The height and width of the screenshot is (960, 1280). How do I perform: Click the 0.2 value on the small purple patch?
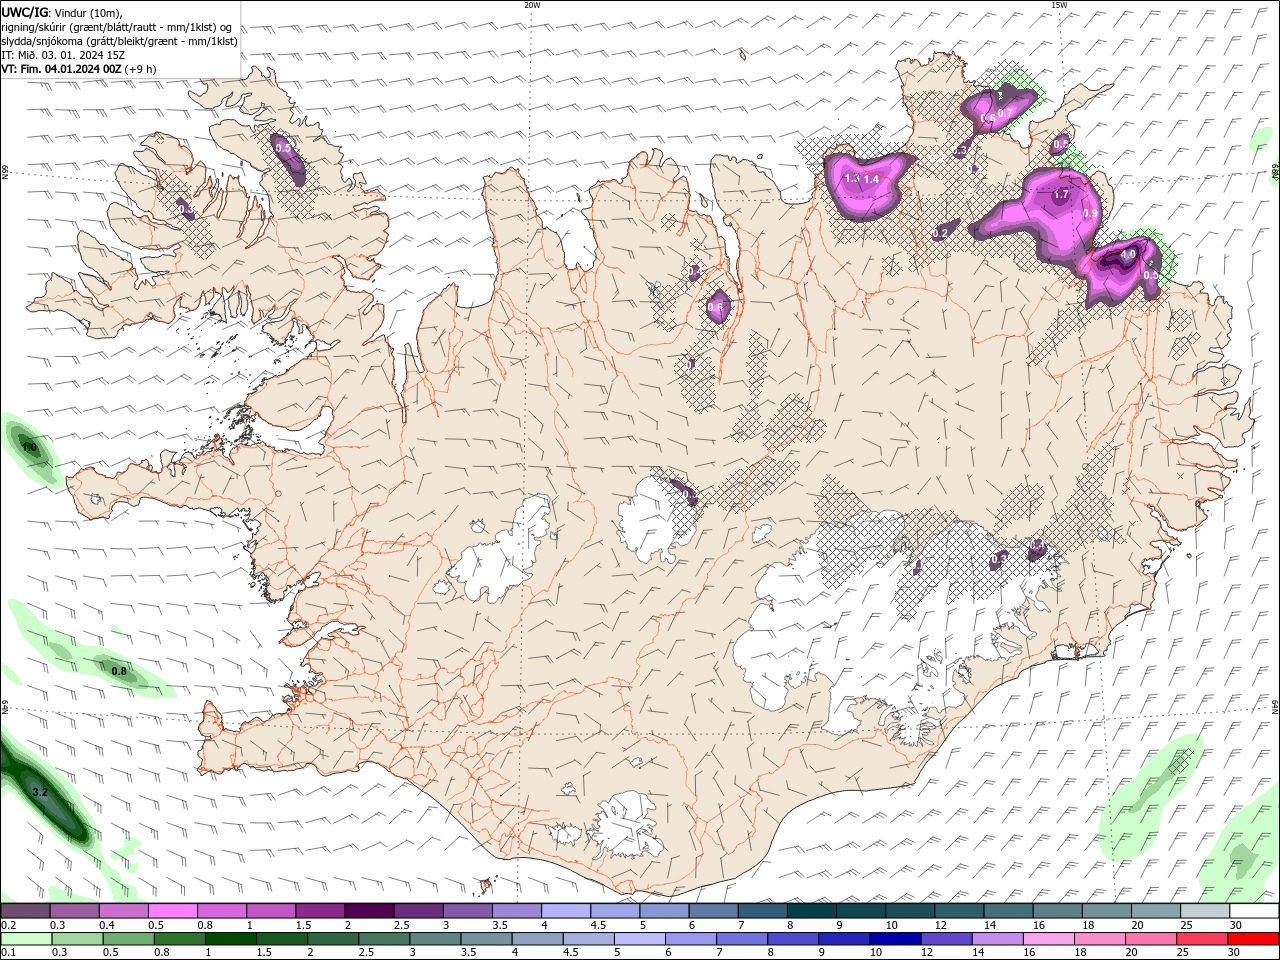[940, 234]
